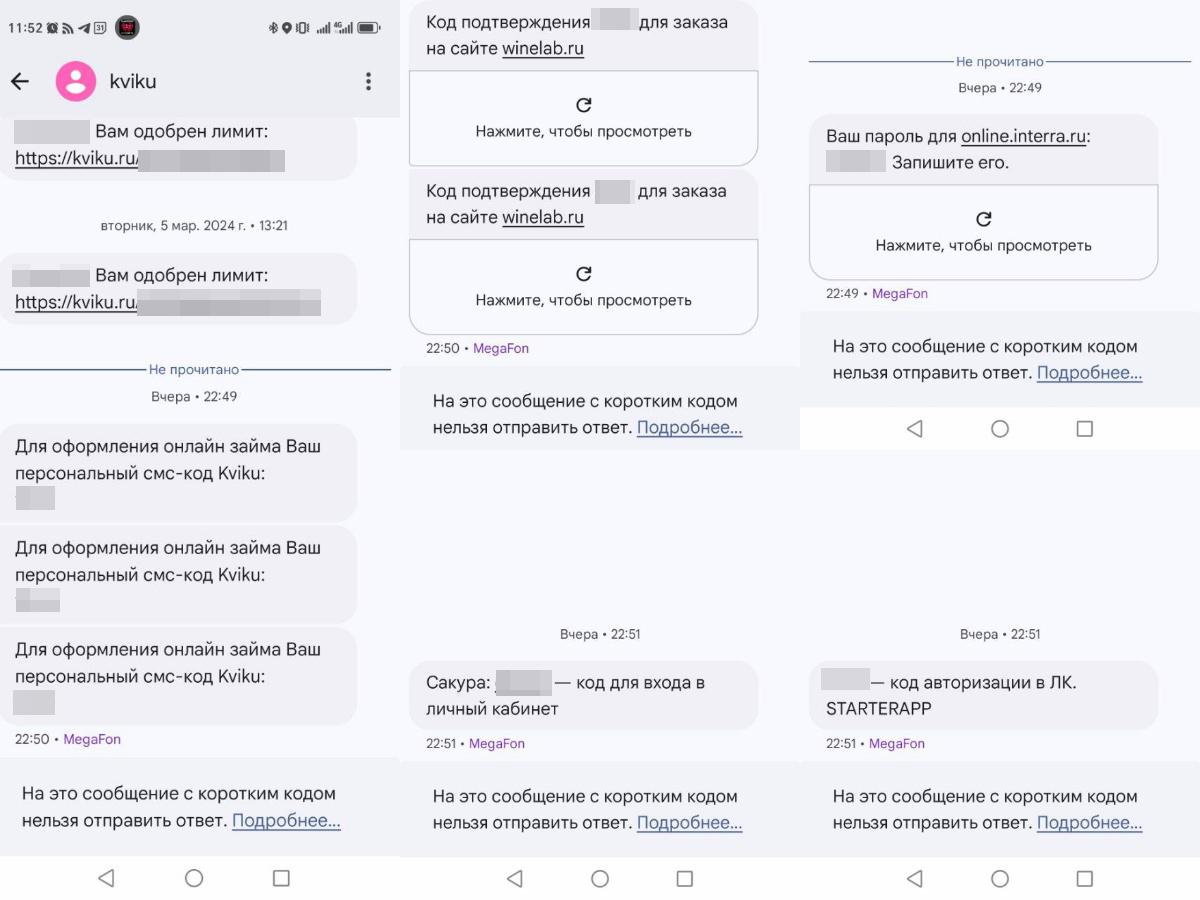Image resolution: width=1200 pixels, height=900 pixels.
Task: Open kviku.ru link under 5 мар. date
Action: pyautogui.click(x=76, y=303)
